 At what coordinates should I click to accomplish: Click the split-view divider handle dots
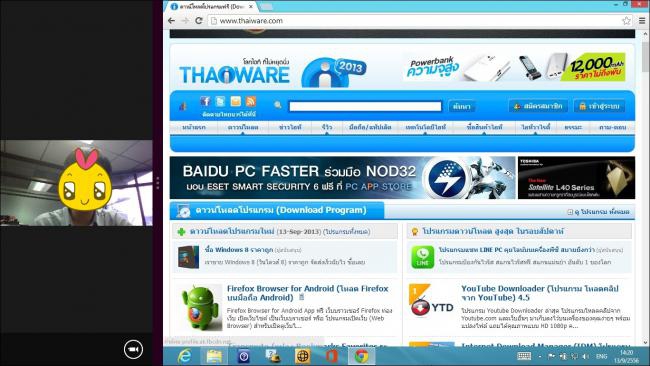click(x=158, y=183)
